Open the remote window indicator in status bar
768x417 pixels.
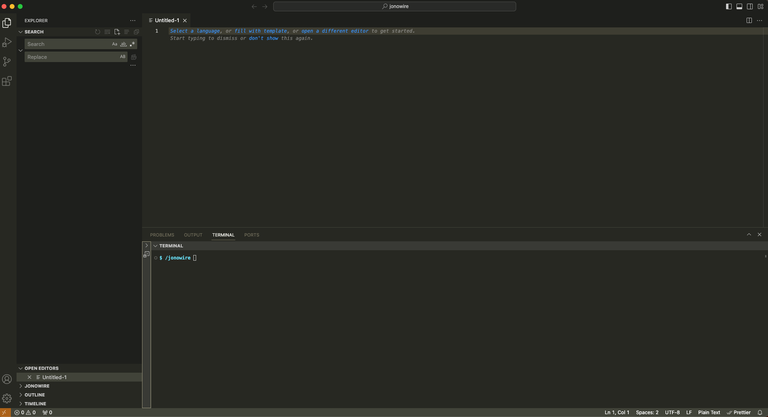pos(5,413)
